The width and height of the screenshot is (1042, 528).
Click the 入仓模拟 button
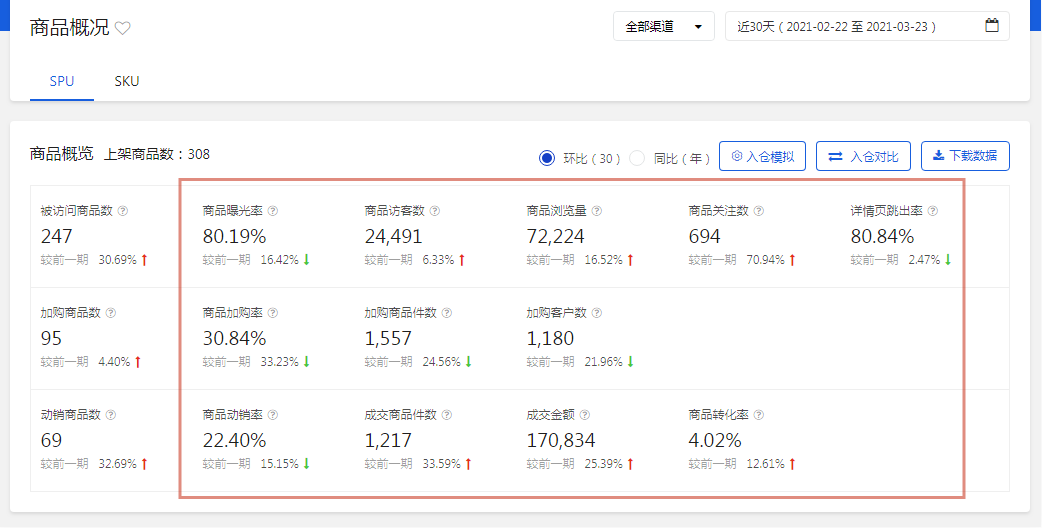coord(762,156)
